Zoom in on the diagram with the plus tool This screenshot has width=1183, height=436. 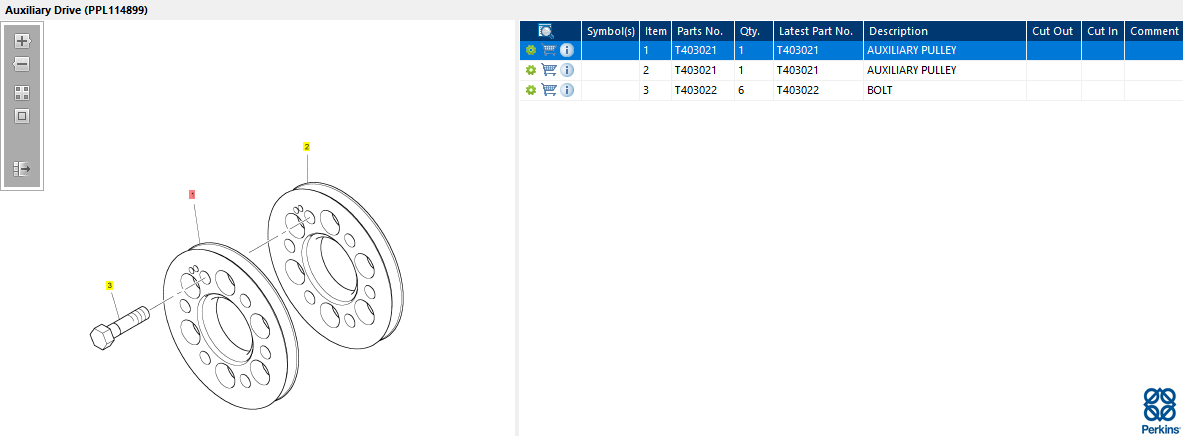tap(22, 41)
